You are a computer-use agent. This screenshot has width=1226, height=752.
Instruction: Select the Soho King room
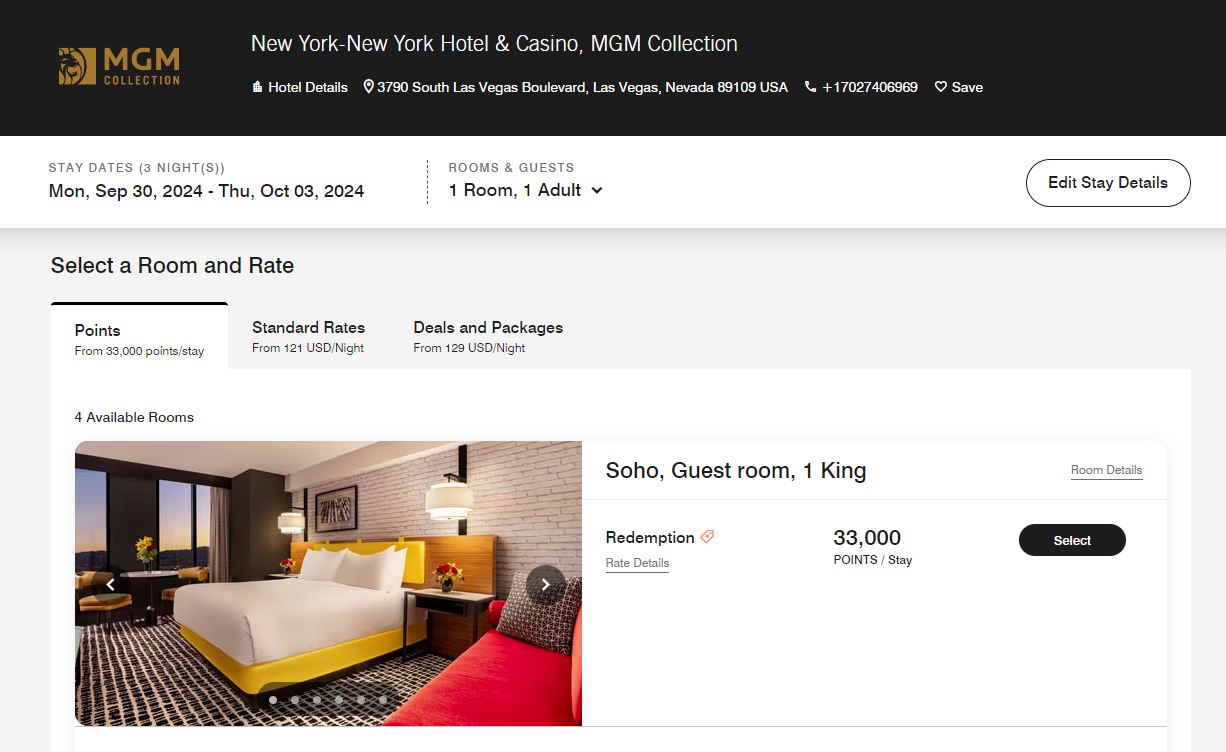pos(1072,540)
